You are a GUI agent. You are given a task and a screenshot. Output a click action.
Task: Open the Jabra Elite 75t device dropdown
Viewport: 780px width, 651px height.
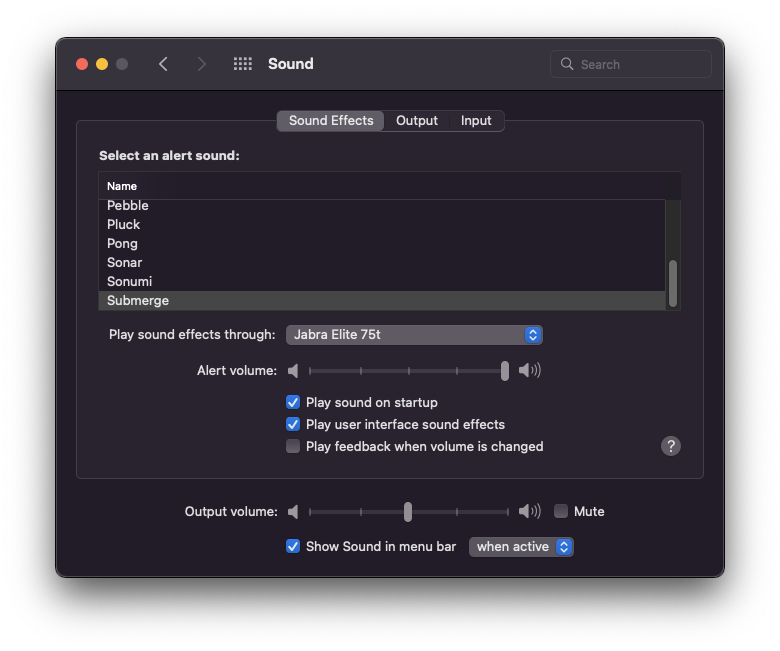(414, 335)
